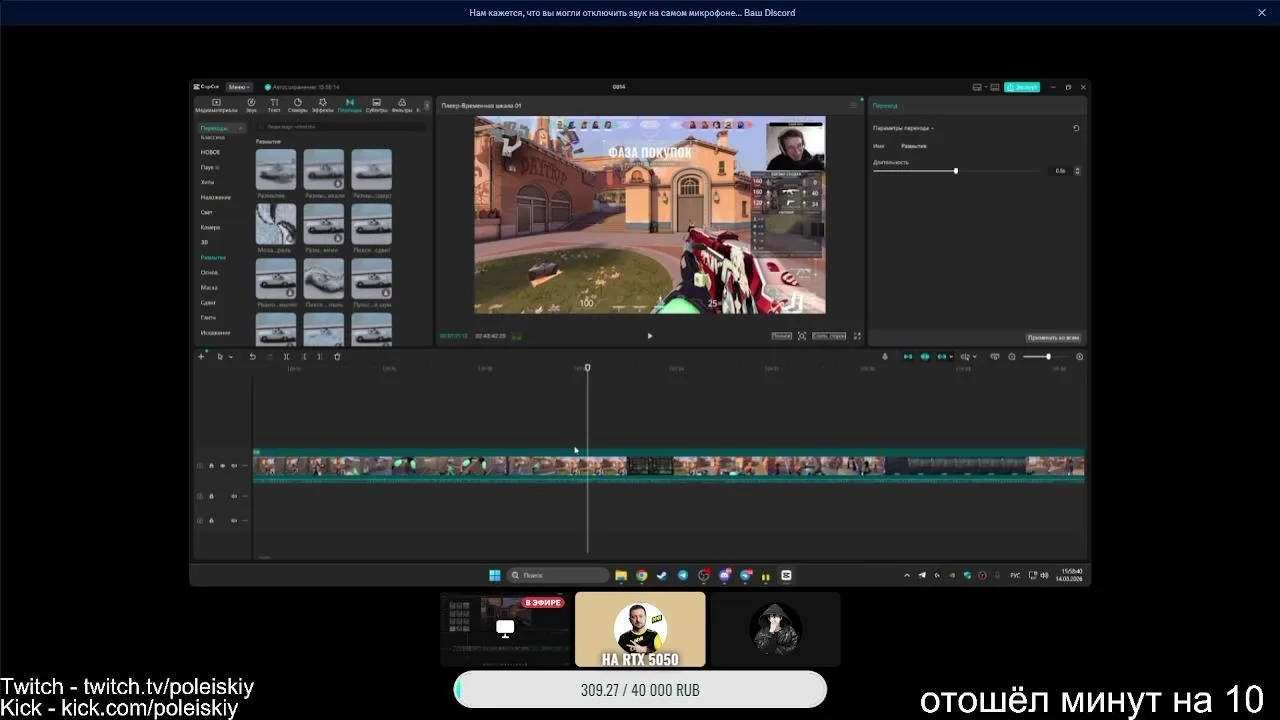This screenshot has height=720, width=1280.
Task: Click the Windows Start button
Action: click(x=494, y=575)
